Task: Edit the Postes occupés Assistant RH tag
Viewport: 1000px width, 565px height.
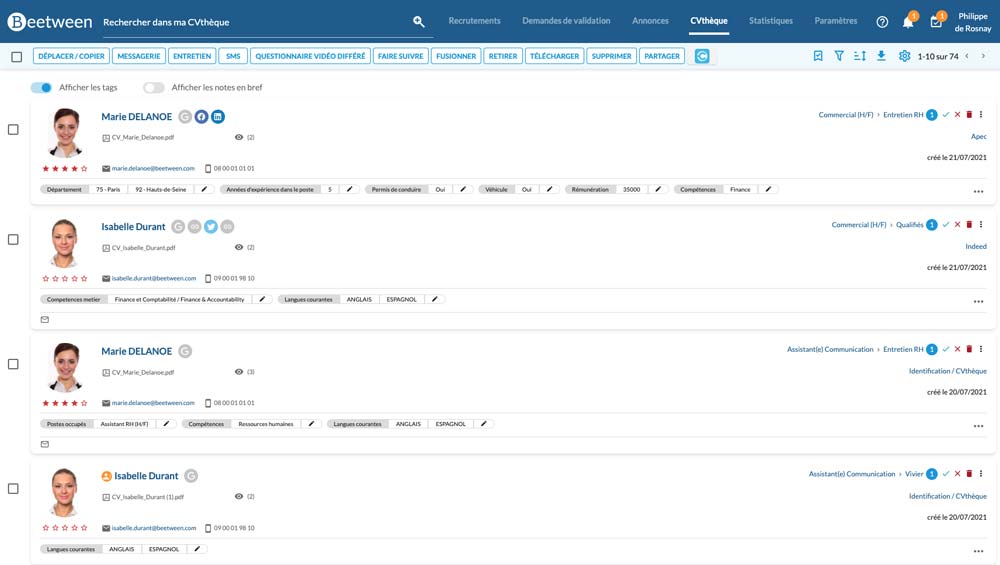Action: 166,424
